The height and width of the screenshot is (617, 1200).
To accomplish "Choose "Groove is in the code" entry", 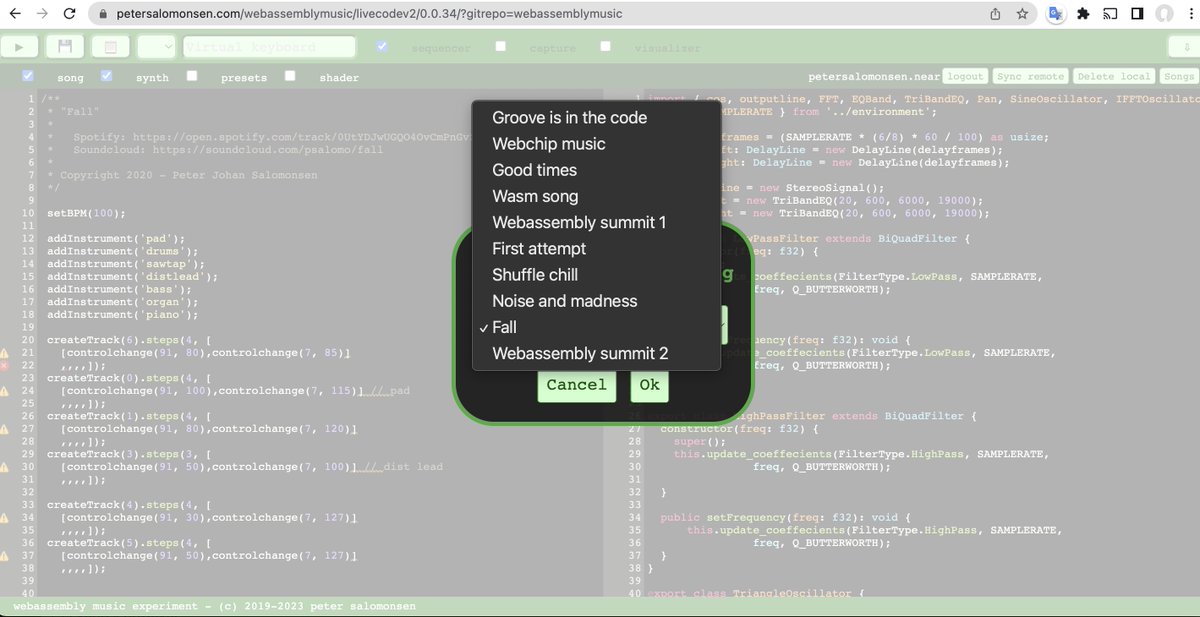I will pyautogui.click(x=567, y=117).
